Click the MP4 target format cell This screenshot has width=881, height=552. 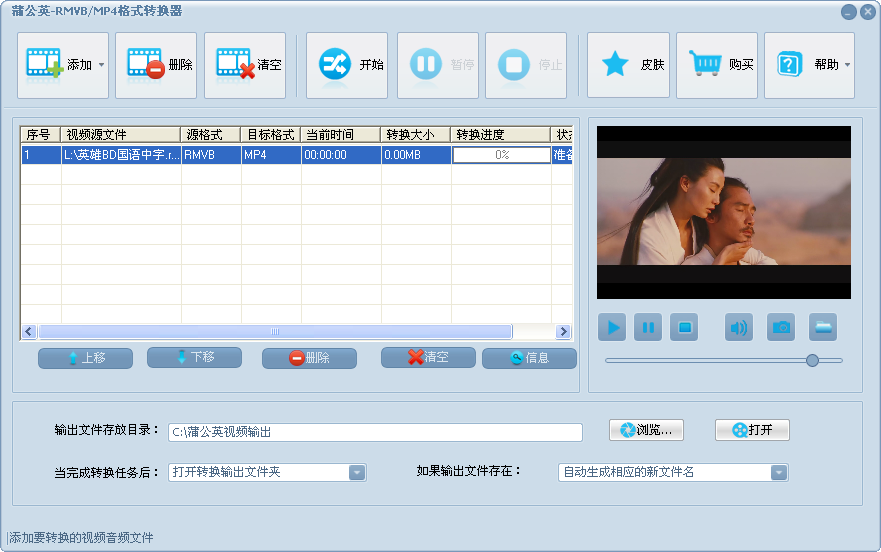click(271, 155)
